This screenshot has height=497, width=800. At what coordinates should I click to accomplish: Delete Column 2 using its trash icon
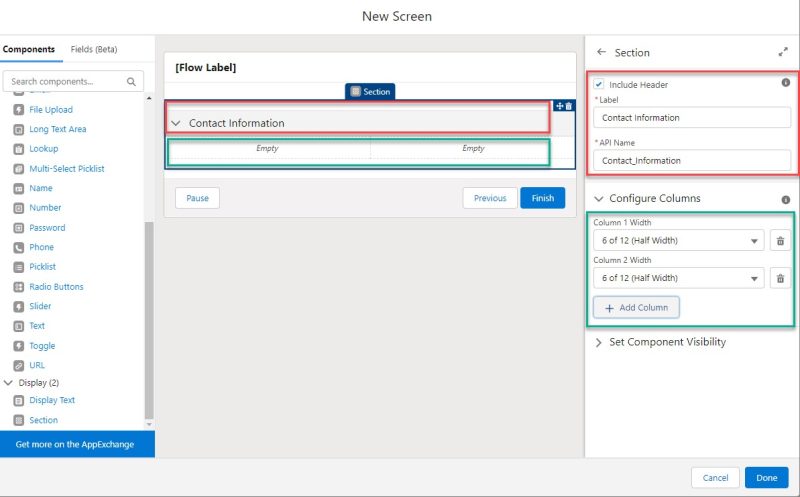[781, 279]
